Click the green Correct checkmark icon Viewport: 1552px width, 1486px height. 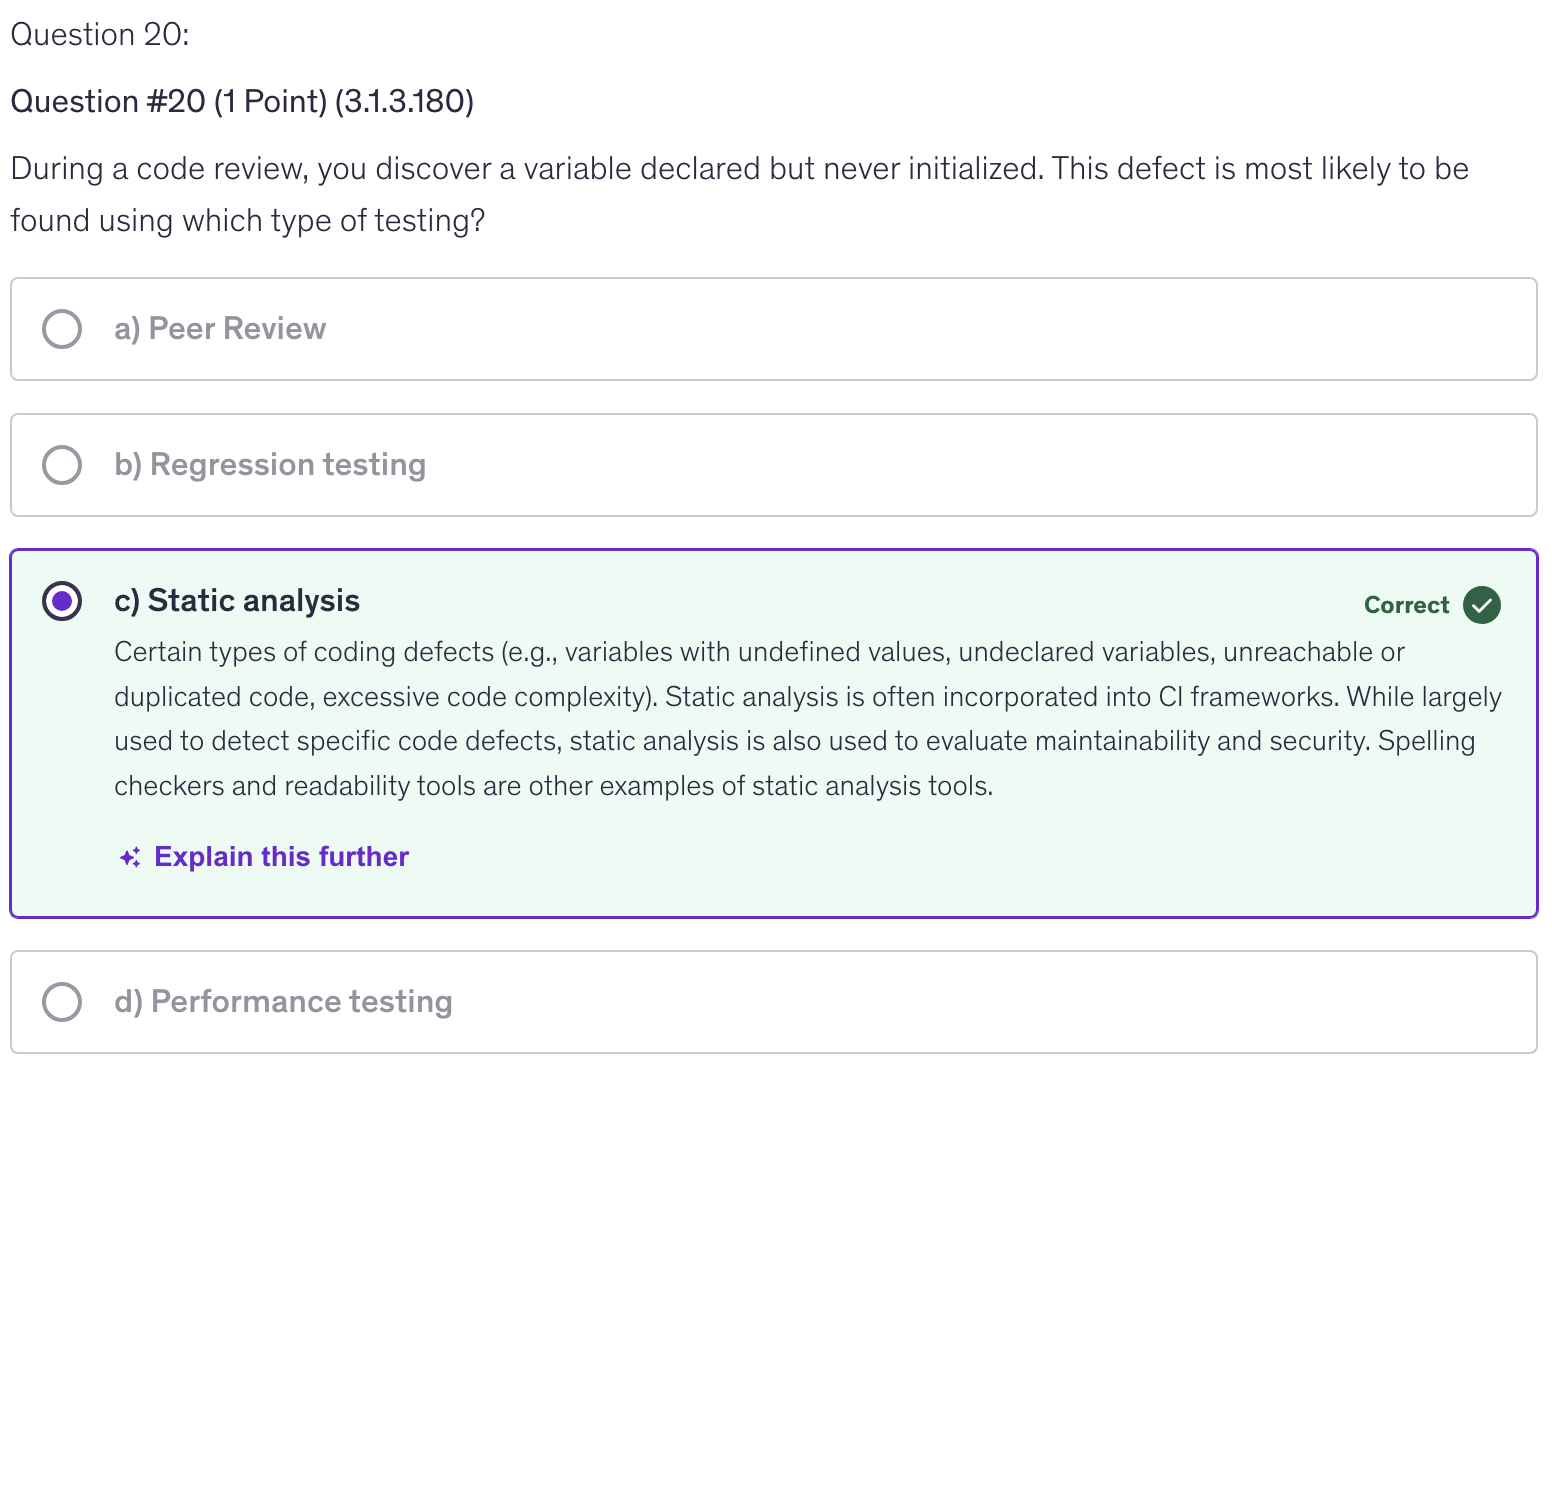click(1481, 605)
